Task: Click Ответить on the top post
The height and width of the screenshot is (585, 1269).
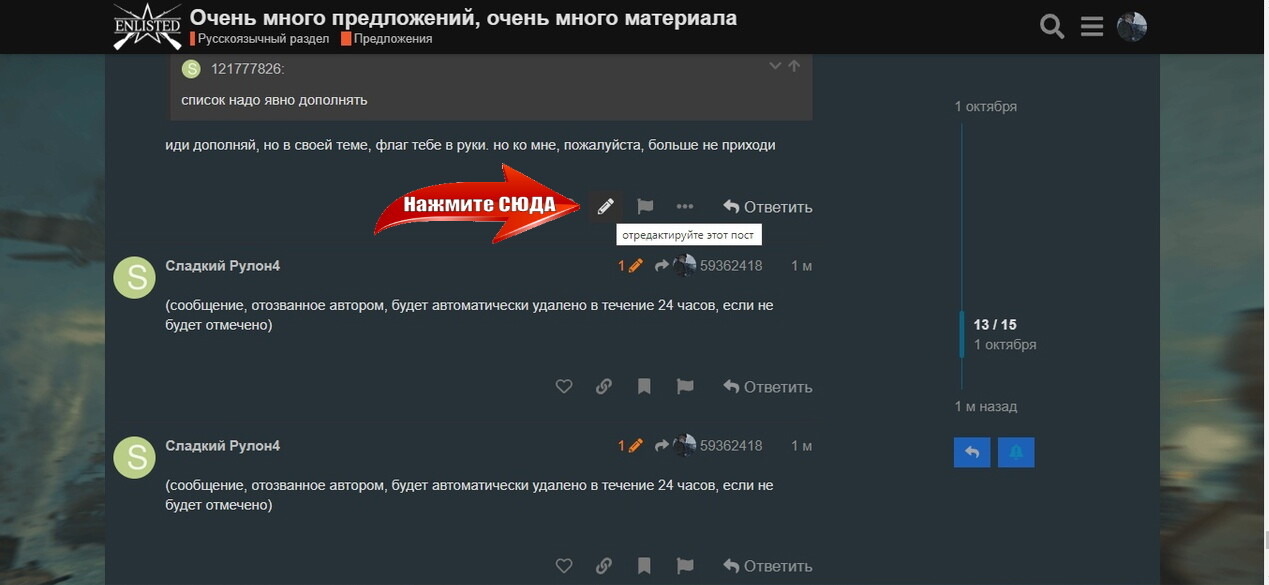Action: pyautogui.click(x=768, y=207)
